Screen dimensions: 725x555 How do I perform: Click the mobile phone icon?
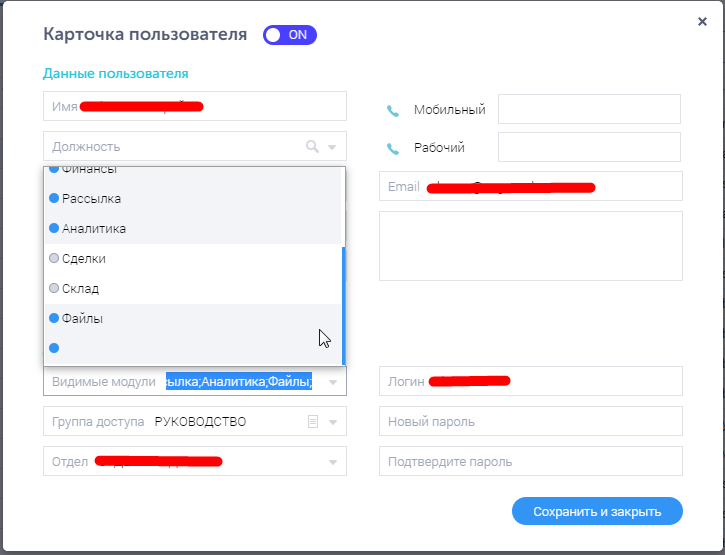393,110
